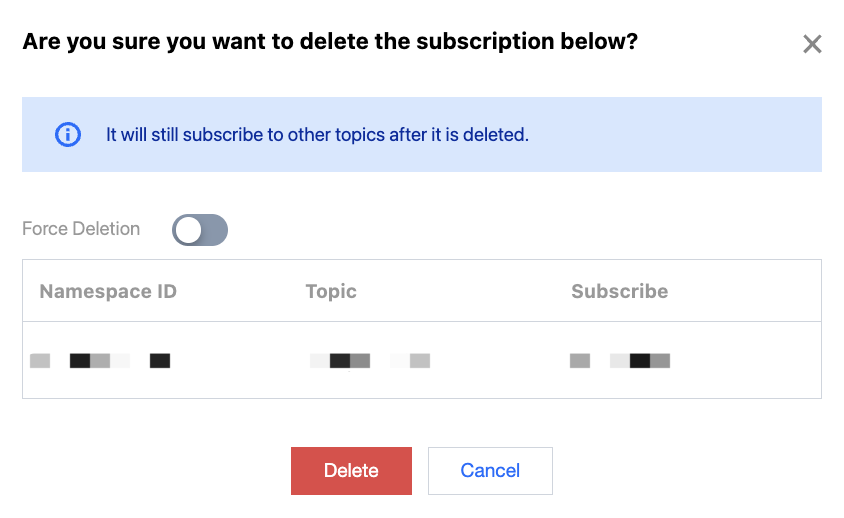Viewport: 844px width, 518px height.
Task: Select the Topic column header
Action: [331, 292]
